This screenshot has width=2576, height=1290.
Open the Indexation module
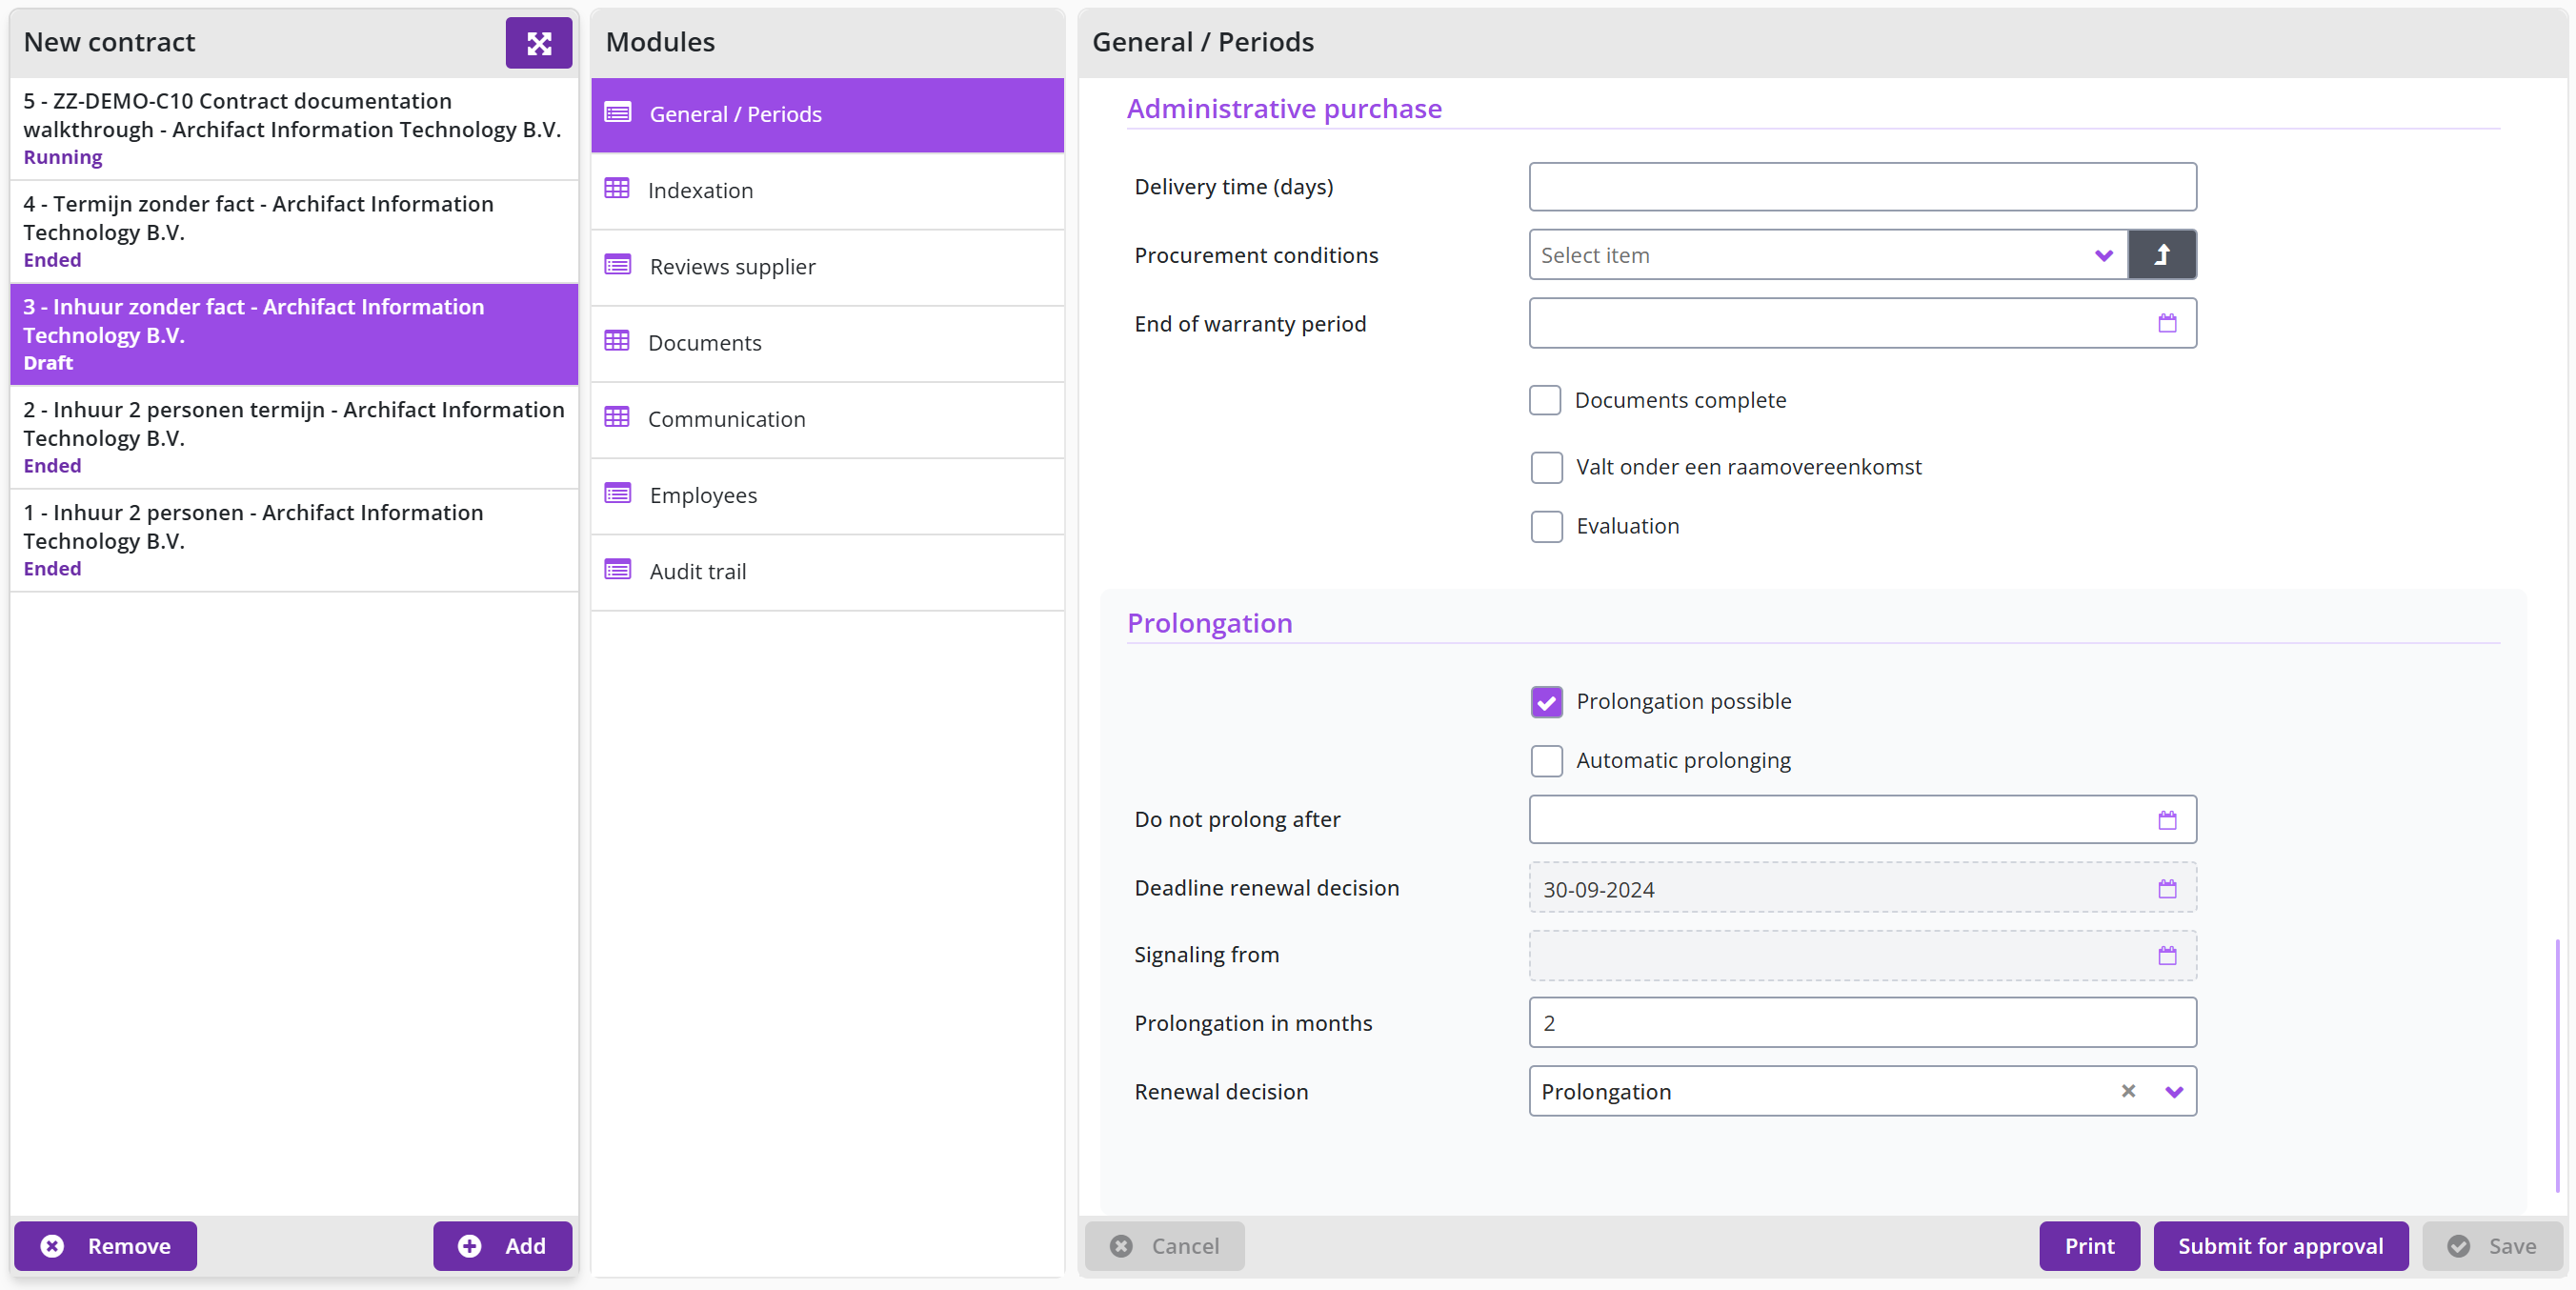827,191
